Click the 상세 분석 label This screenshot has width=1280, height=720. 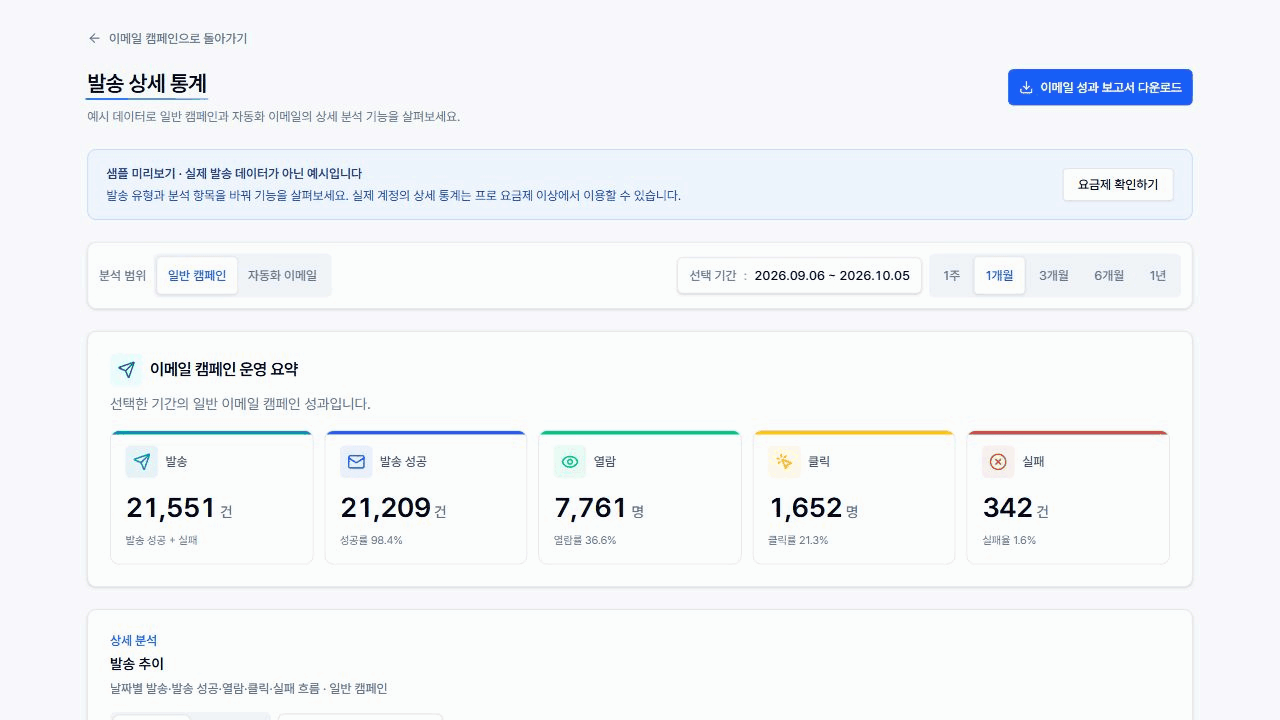[x=133, y=640]
